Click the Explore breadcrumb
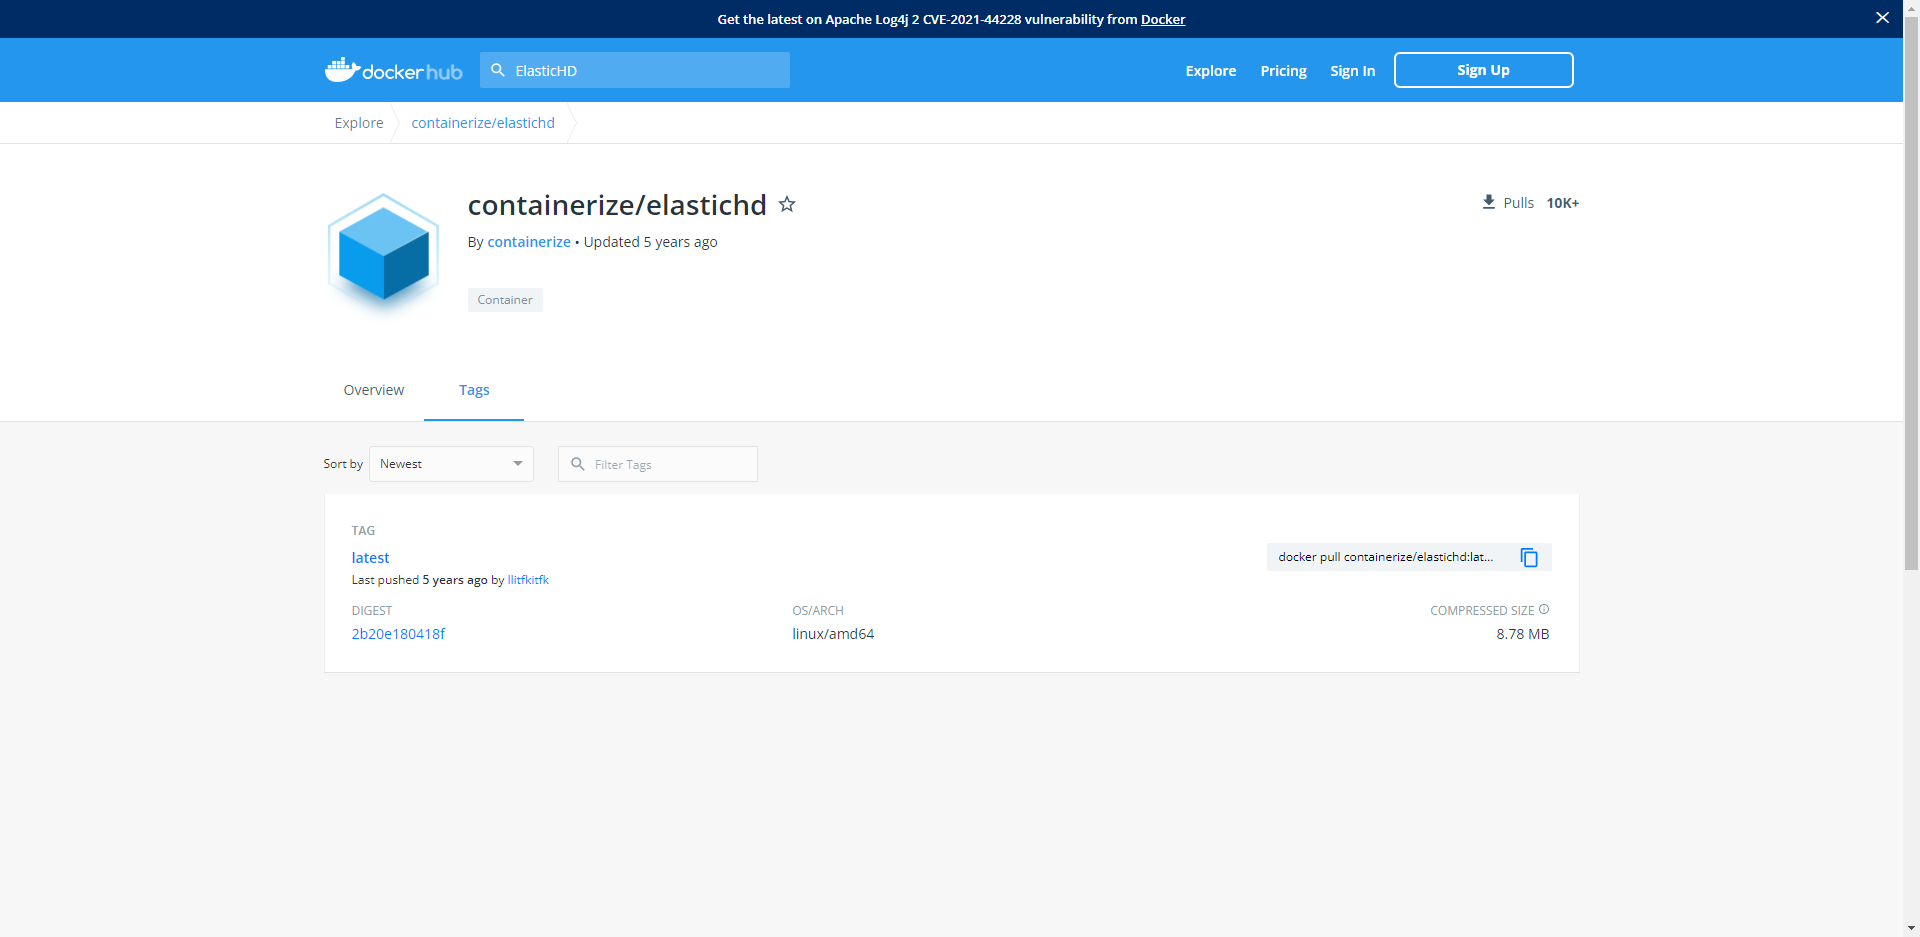Viewport: 1920px width, 937px height. tap(359, 123)
